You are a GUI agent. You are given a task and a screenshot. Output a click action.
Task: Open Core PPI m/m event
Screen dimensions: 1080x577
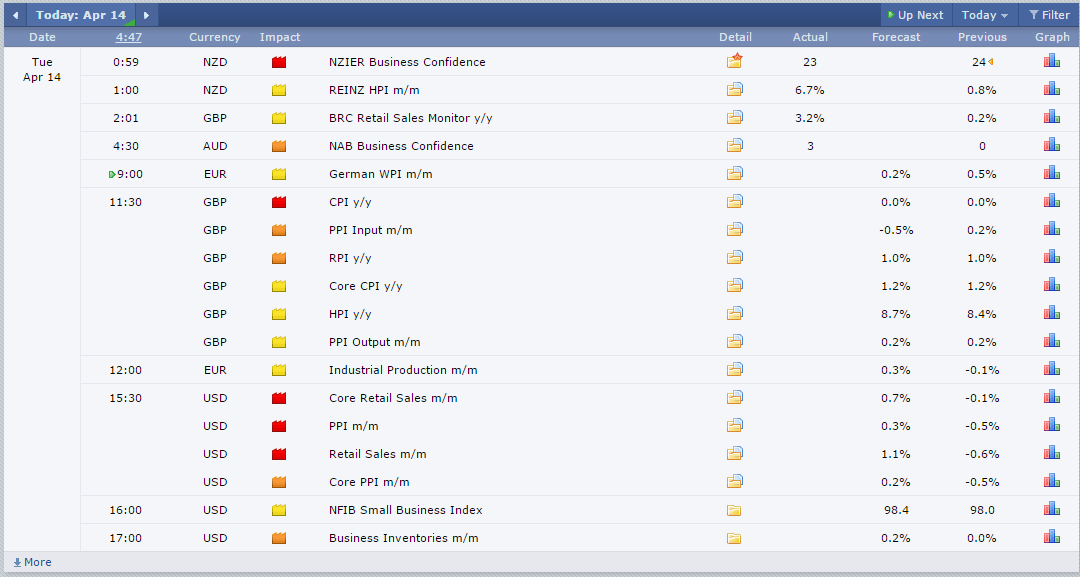[369, 482]
